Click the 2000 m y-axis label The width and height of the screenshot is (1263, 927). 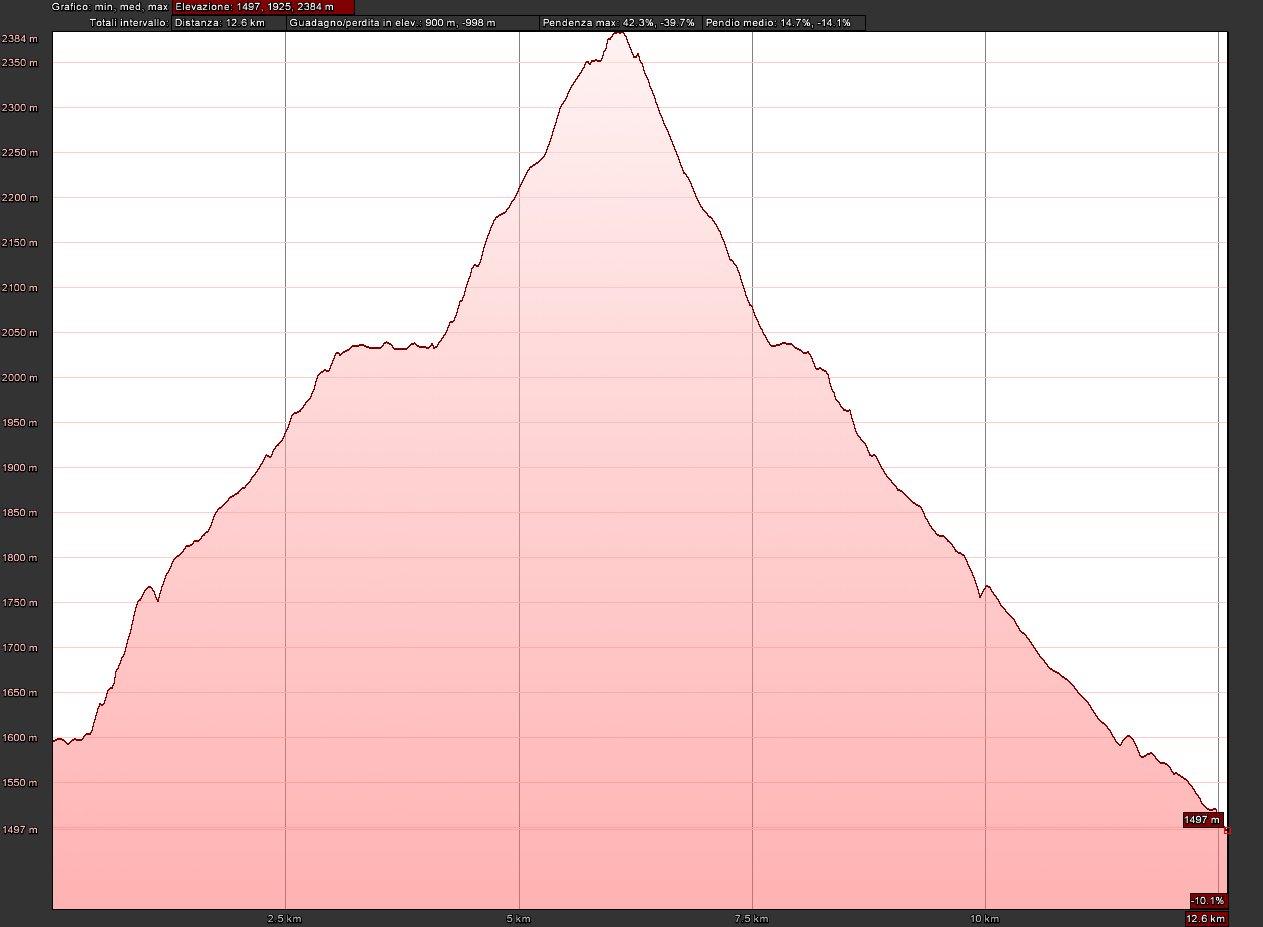[20, 378]
